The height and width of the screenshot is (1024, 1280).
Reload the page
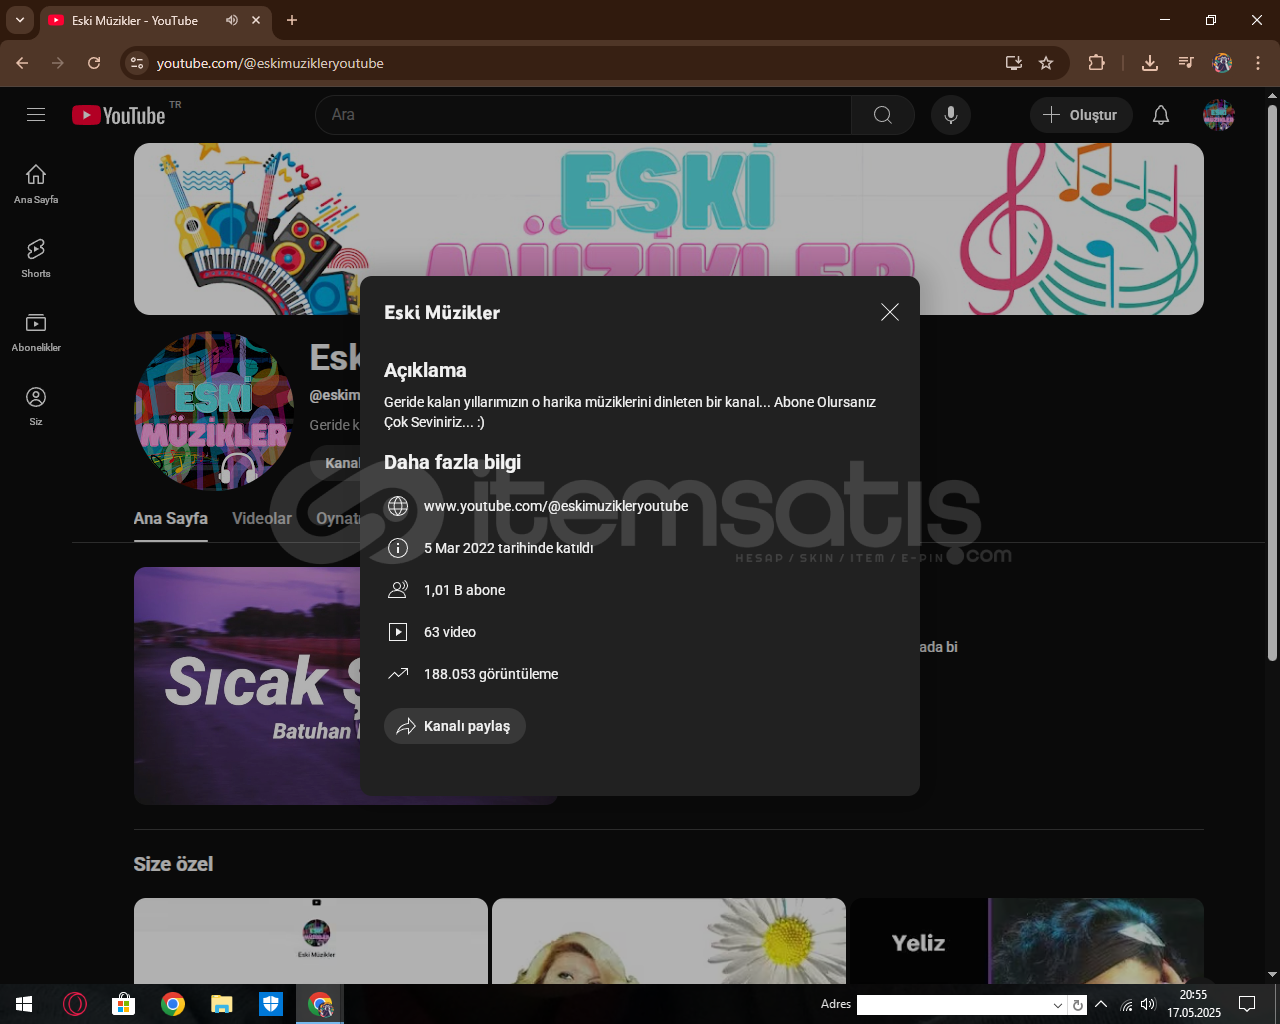click(94, 63)
